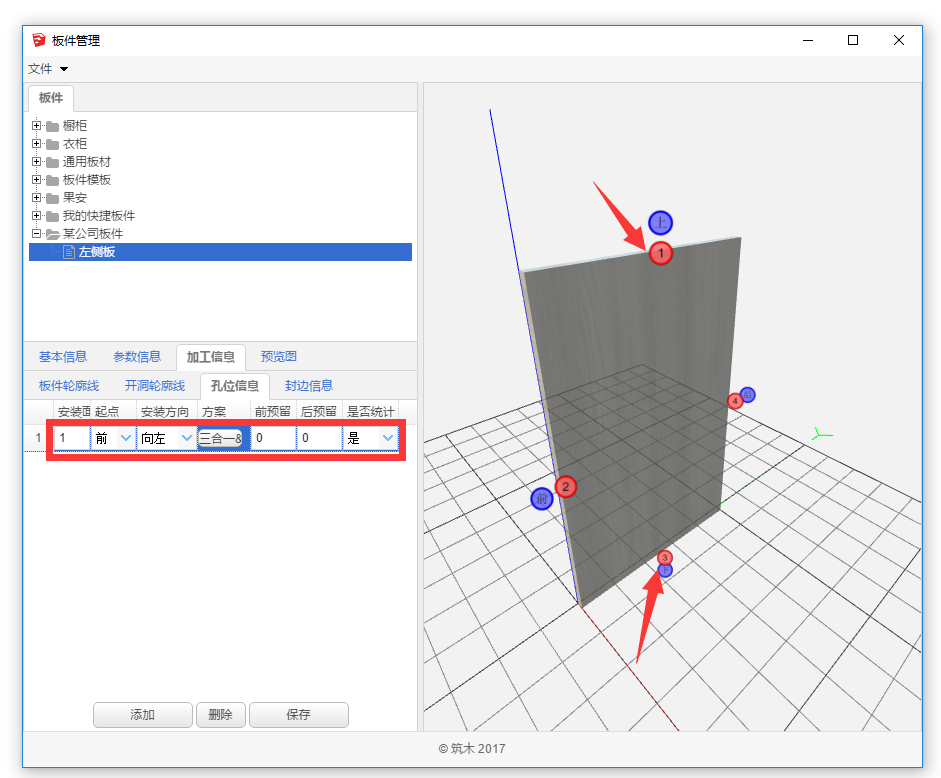Image resolution: width=941 pixels, height=778 pixels.
Task: Click the blue 上 direction marker
Action: (660, 223)
